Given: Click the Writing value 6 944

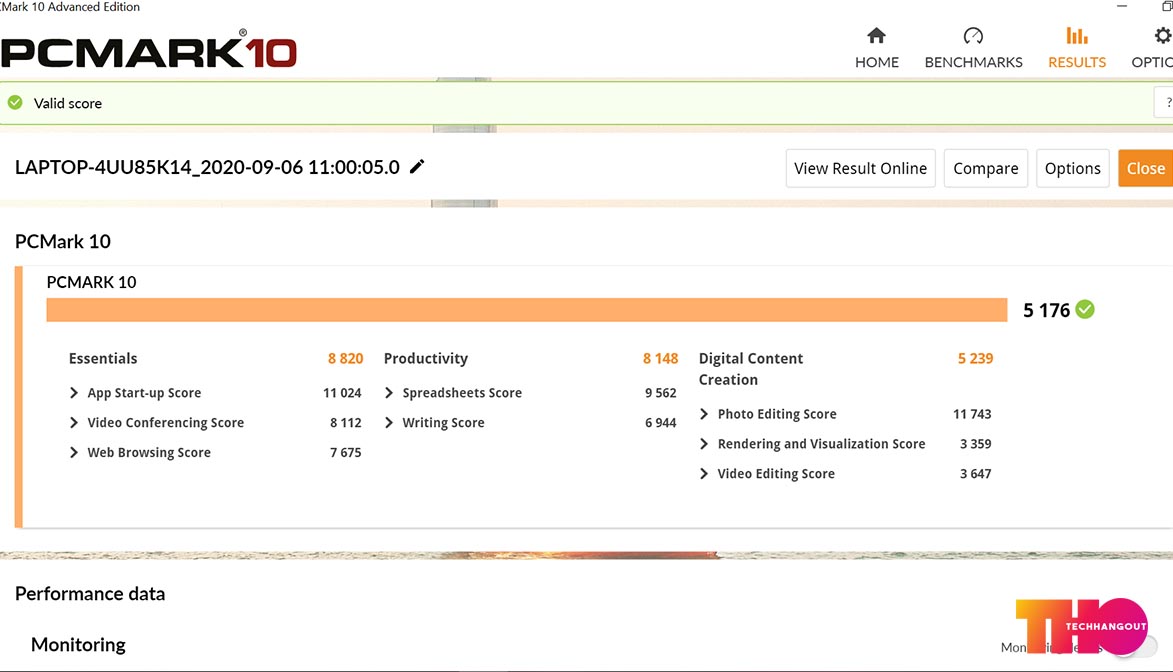Looking at the screenshot, I should point(661,423).
